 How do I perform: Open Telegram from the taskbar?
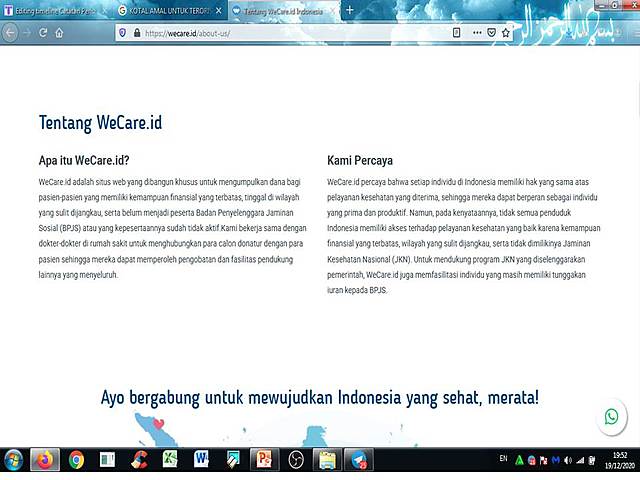(359, 460)
